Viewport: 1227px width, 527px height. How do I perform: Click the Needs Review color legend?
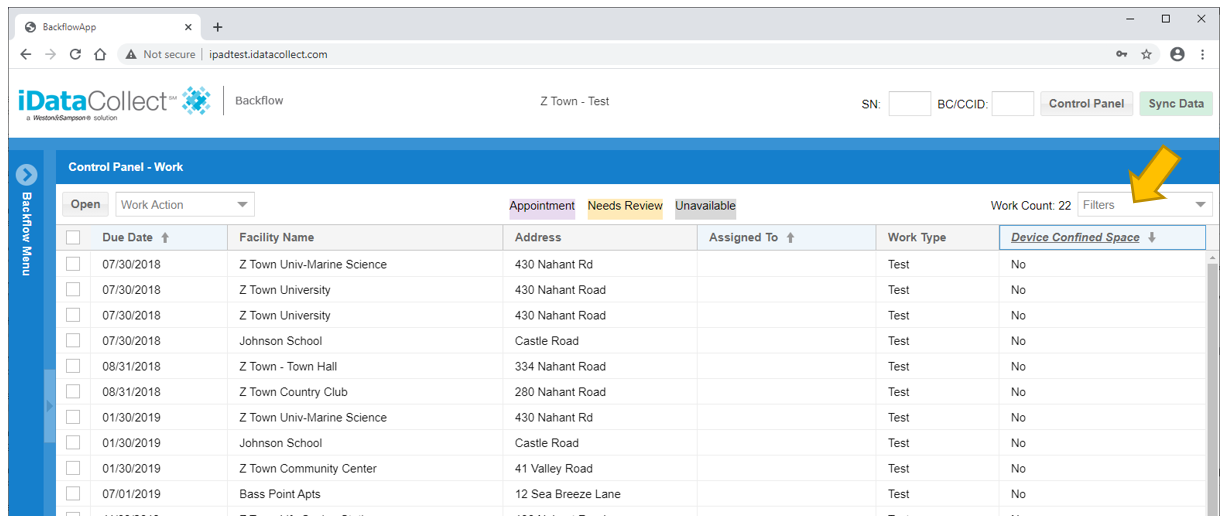pos(625,207)
